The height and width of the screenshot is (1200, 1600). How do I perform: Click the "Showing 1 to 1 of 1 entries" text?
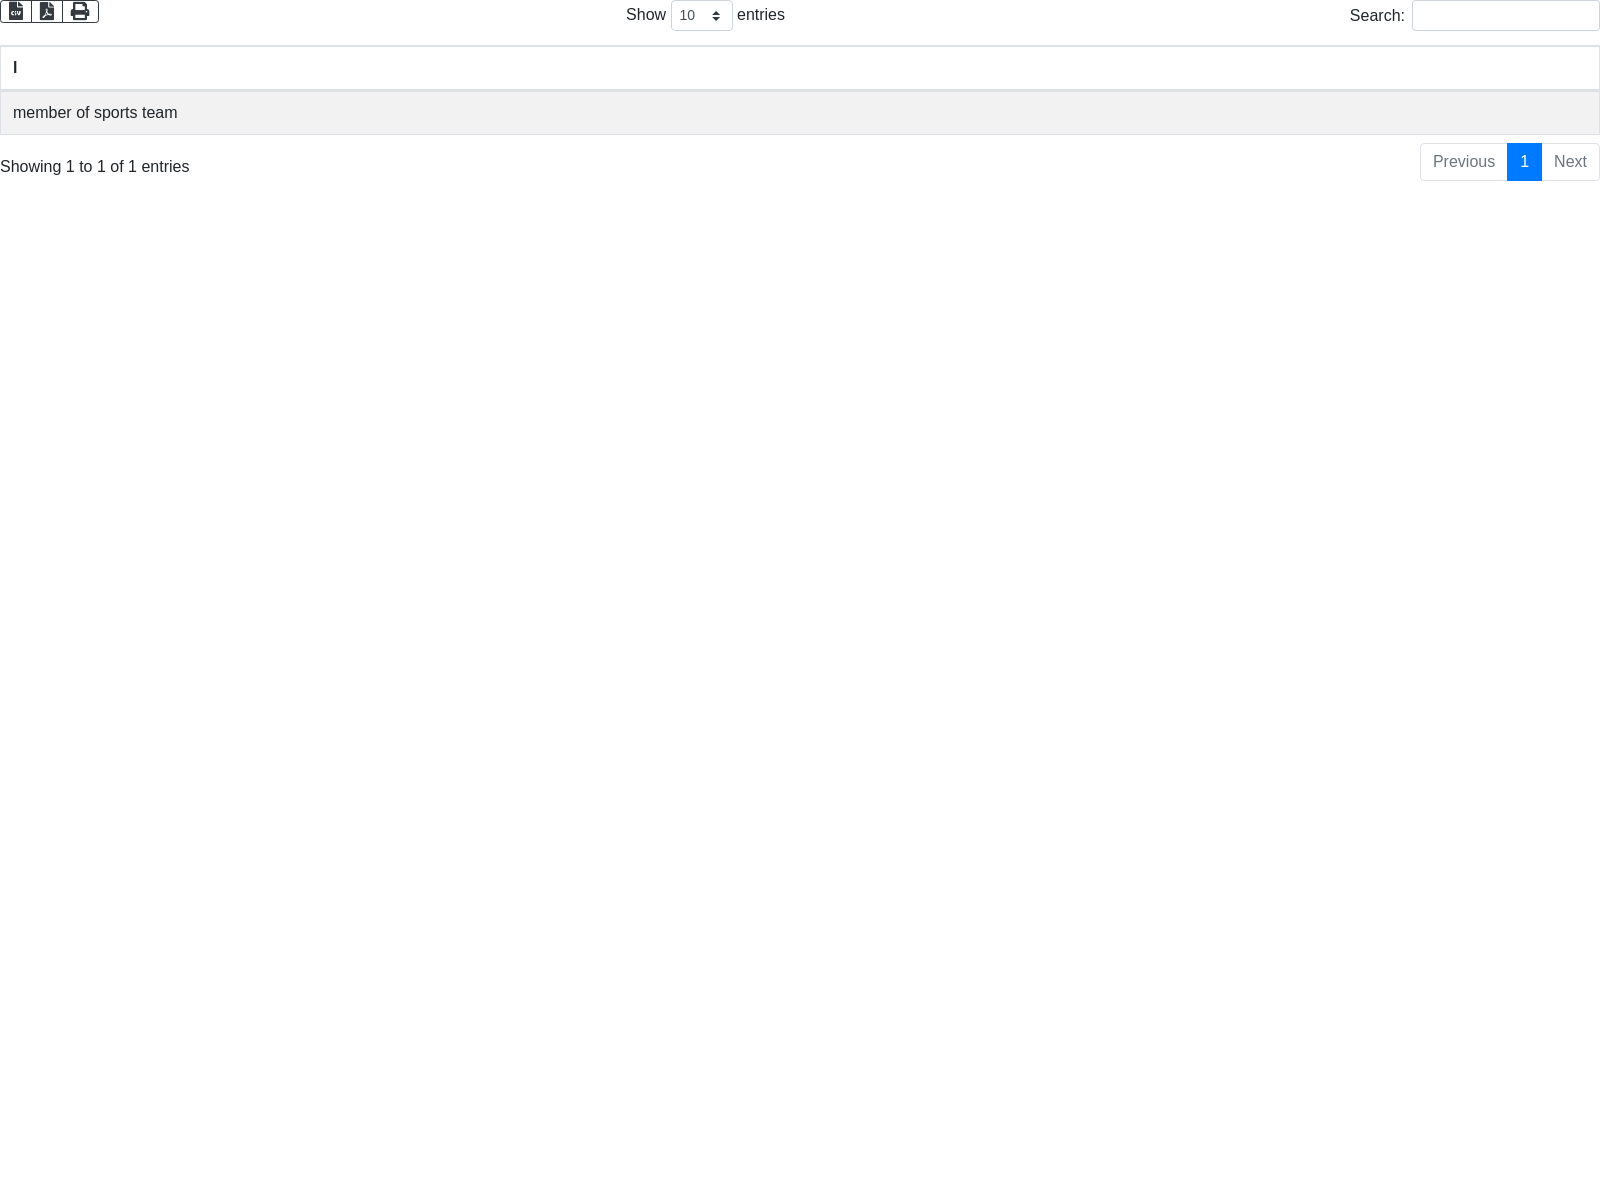pos(95,167)
